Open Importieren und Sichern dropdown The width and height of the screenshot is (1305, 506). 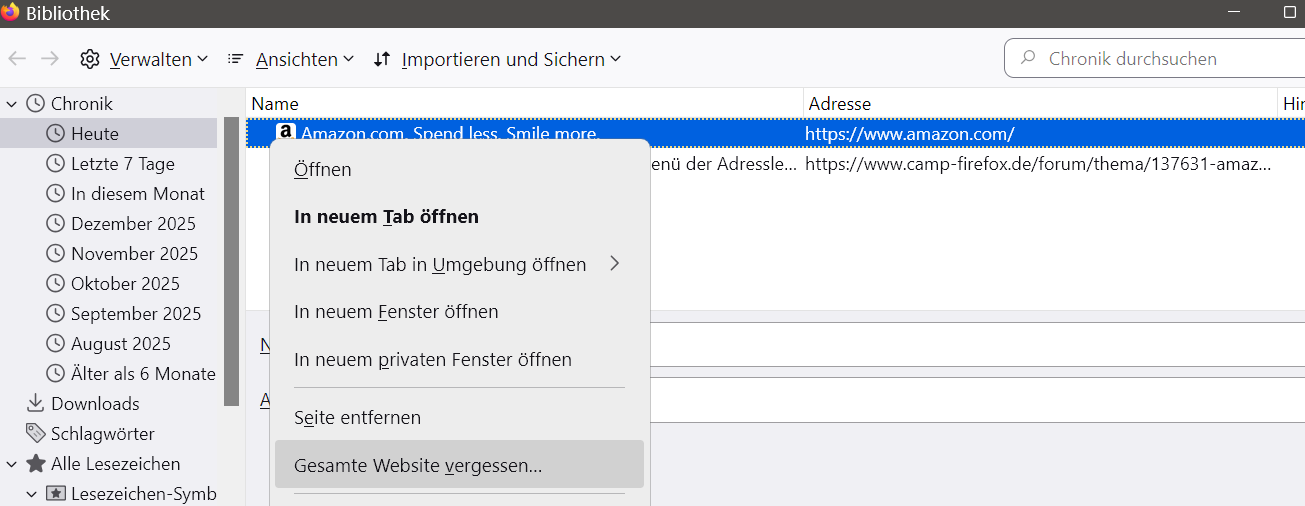click(x=497, y=59)
